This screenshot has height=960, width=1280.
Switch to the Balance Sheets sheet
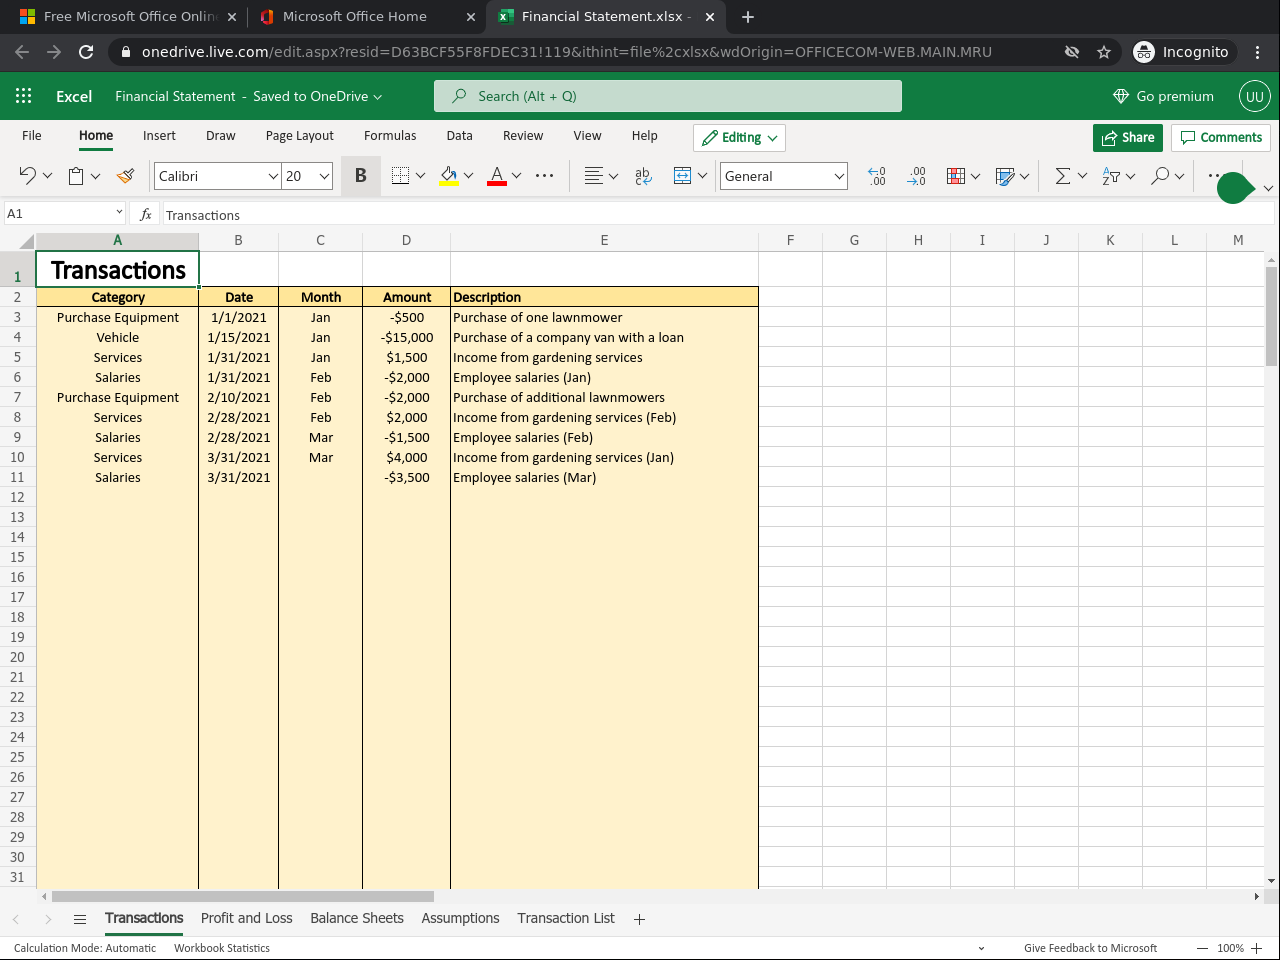tap(356, 918)
